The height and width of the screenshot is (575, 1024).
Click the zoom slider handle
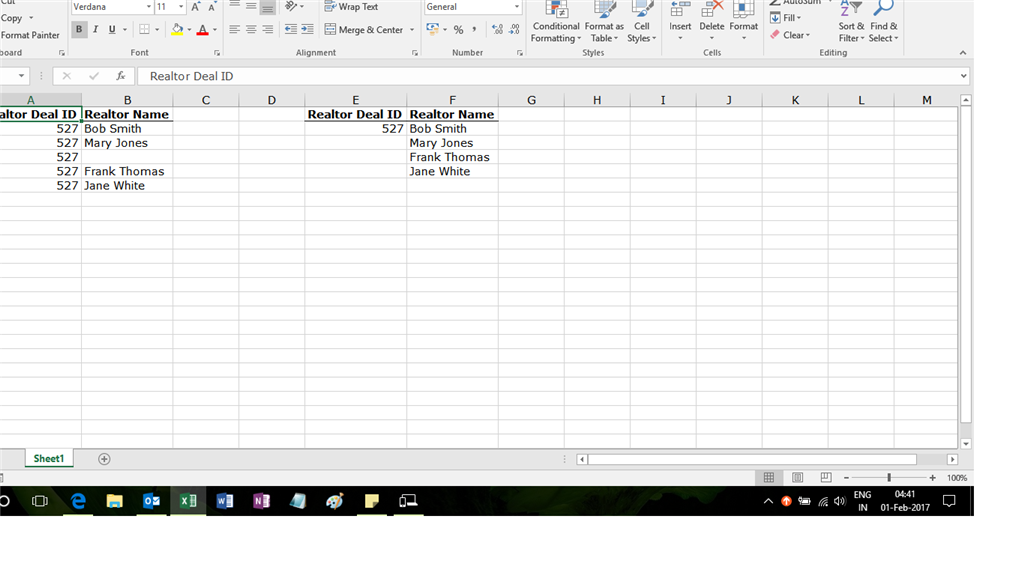(x=889, y=478)
